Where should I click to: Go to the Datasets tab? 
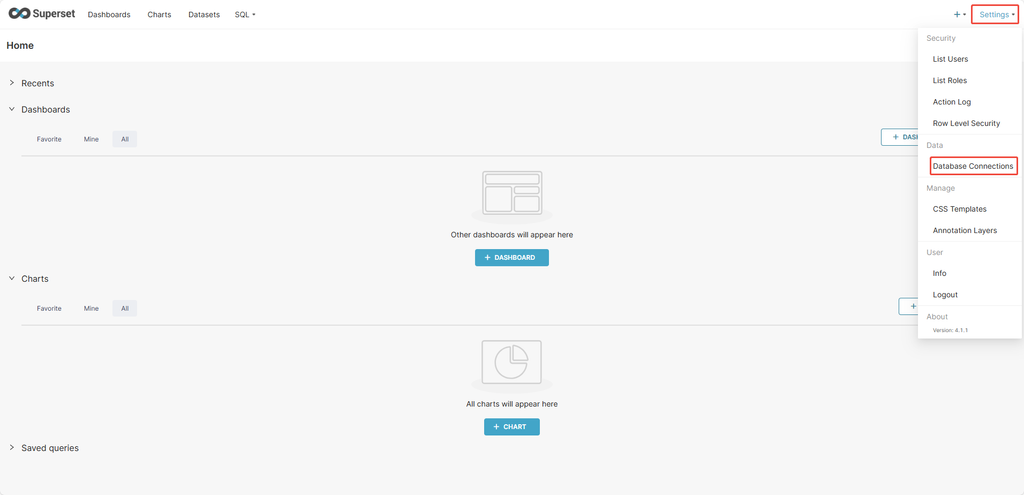pyautogui.click(x=204, y=15)
